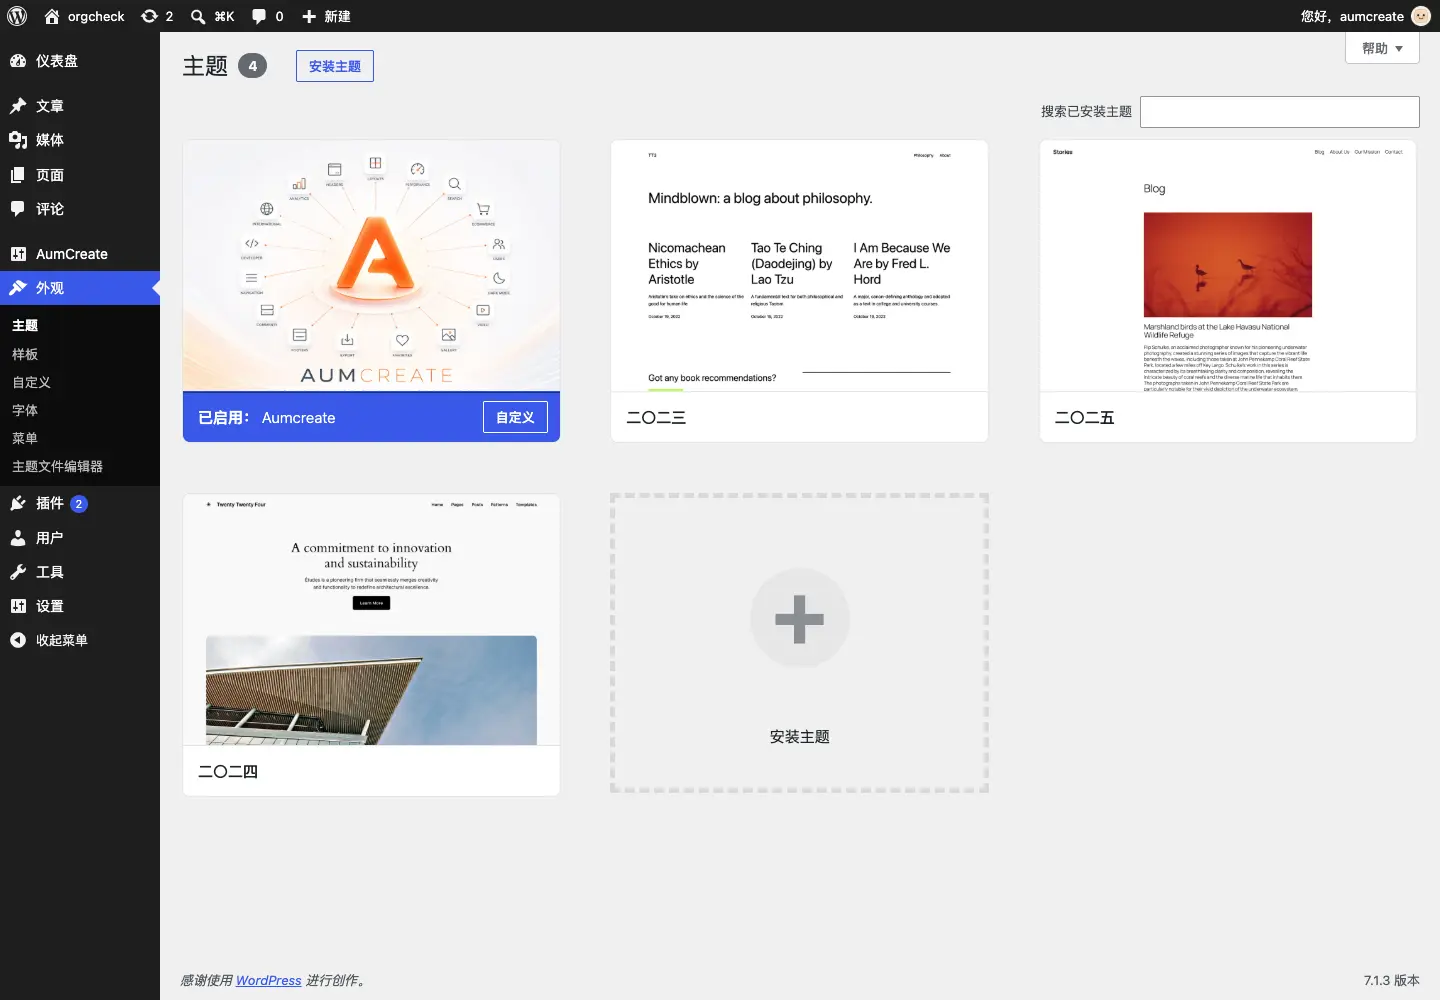Click the 新建 plus icon
Image resolution: width=1440 pixels, height=1000 pixels.
(x=309, y=16)
